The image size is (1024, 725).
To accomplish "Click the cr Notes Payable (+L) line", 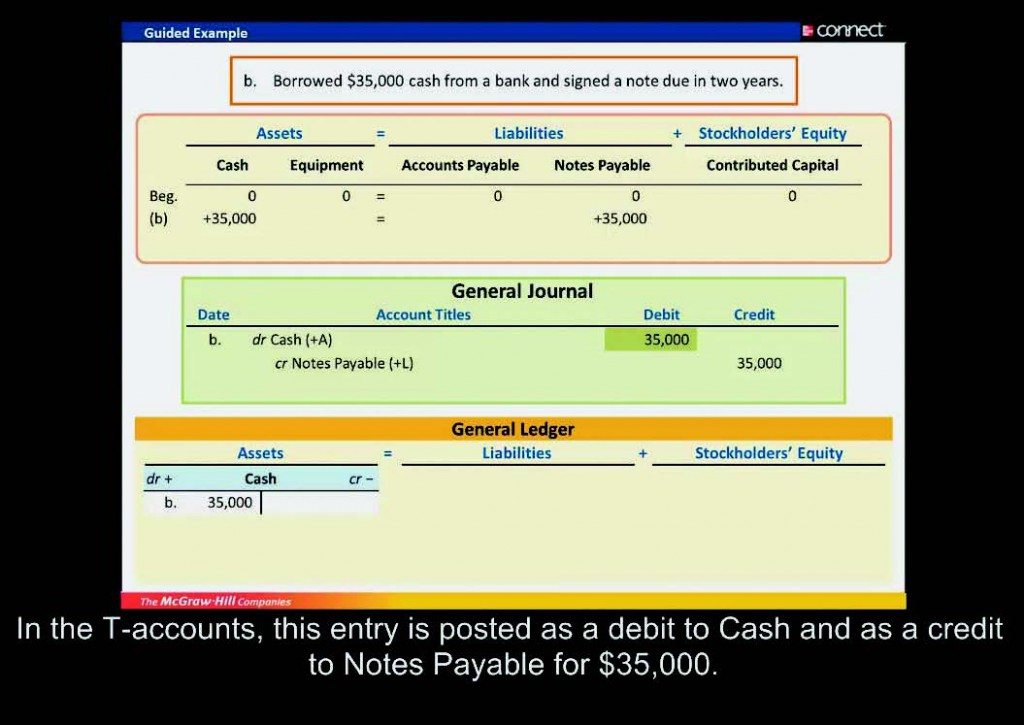I will tap(344, 363).
